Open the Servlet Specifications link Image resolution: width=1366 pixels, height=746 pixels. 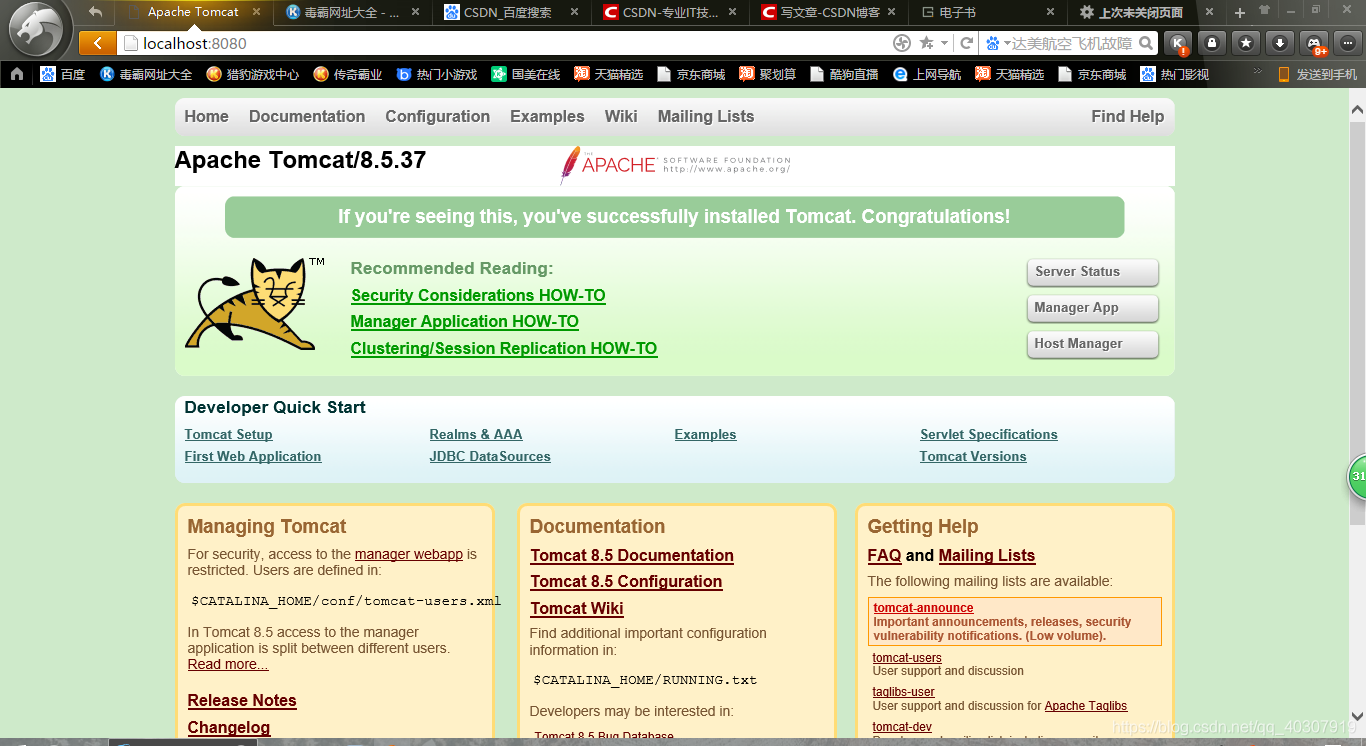pyautogui.click(x=989, y=434)
